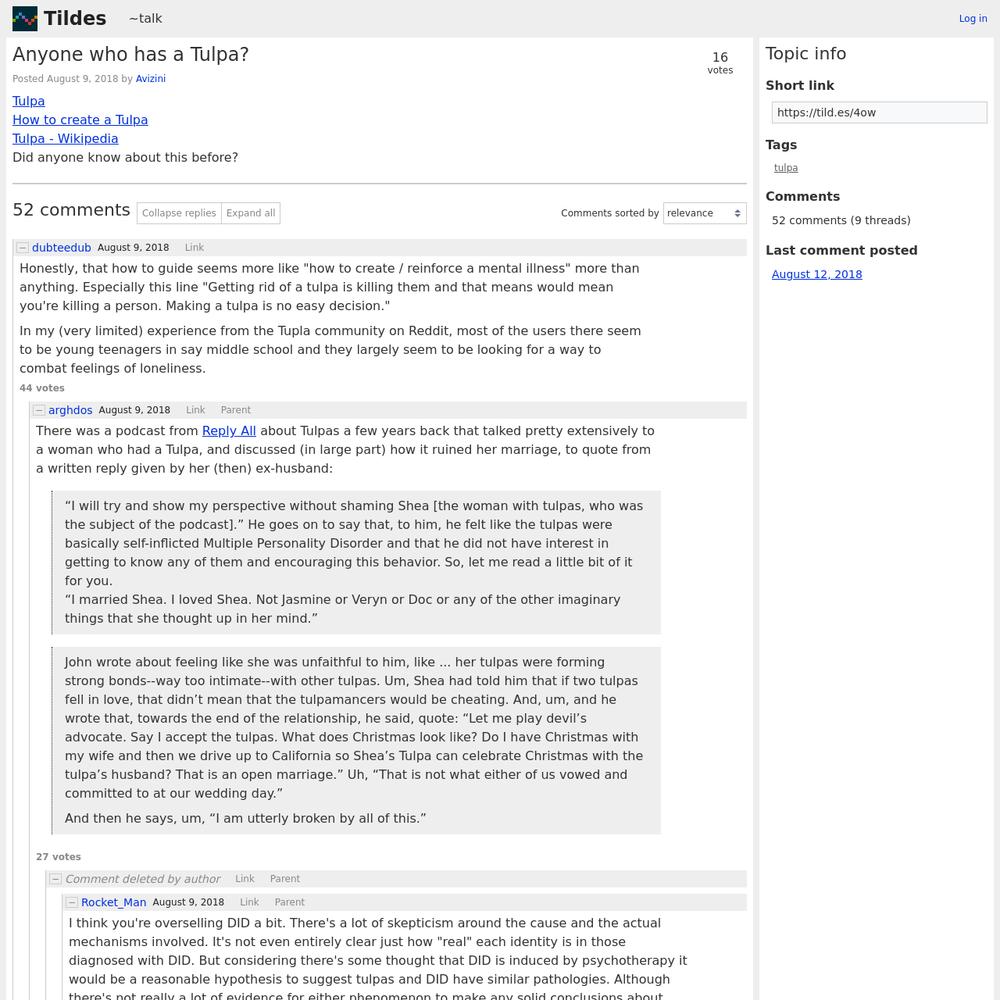Click the Collapse replies button
This screenshot has width=1000, height=1000.
(179, 213)
